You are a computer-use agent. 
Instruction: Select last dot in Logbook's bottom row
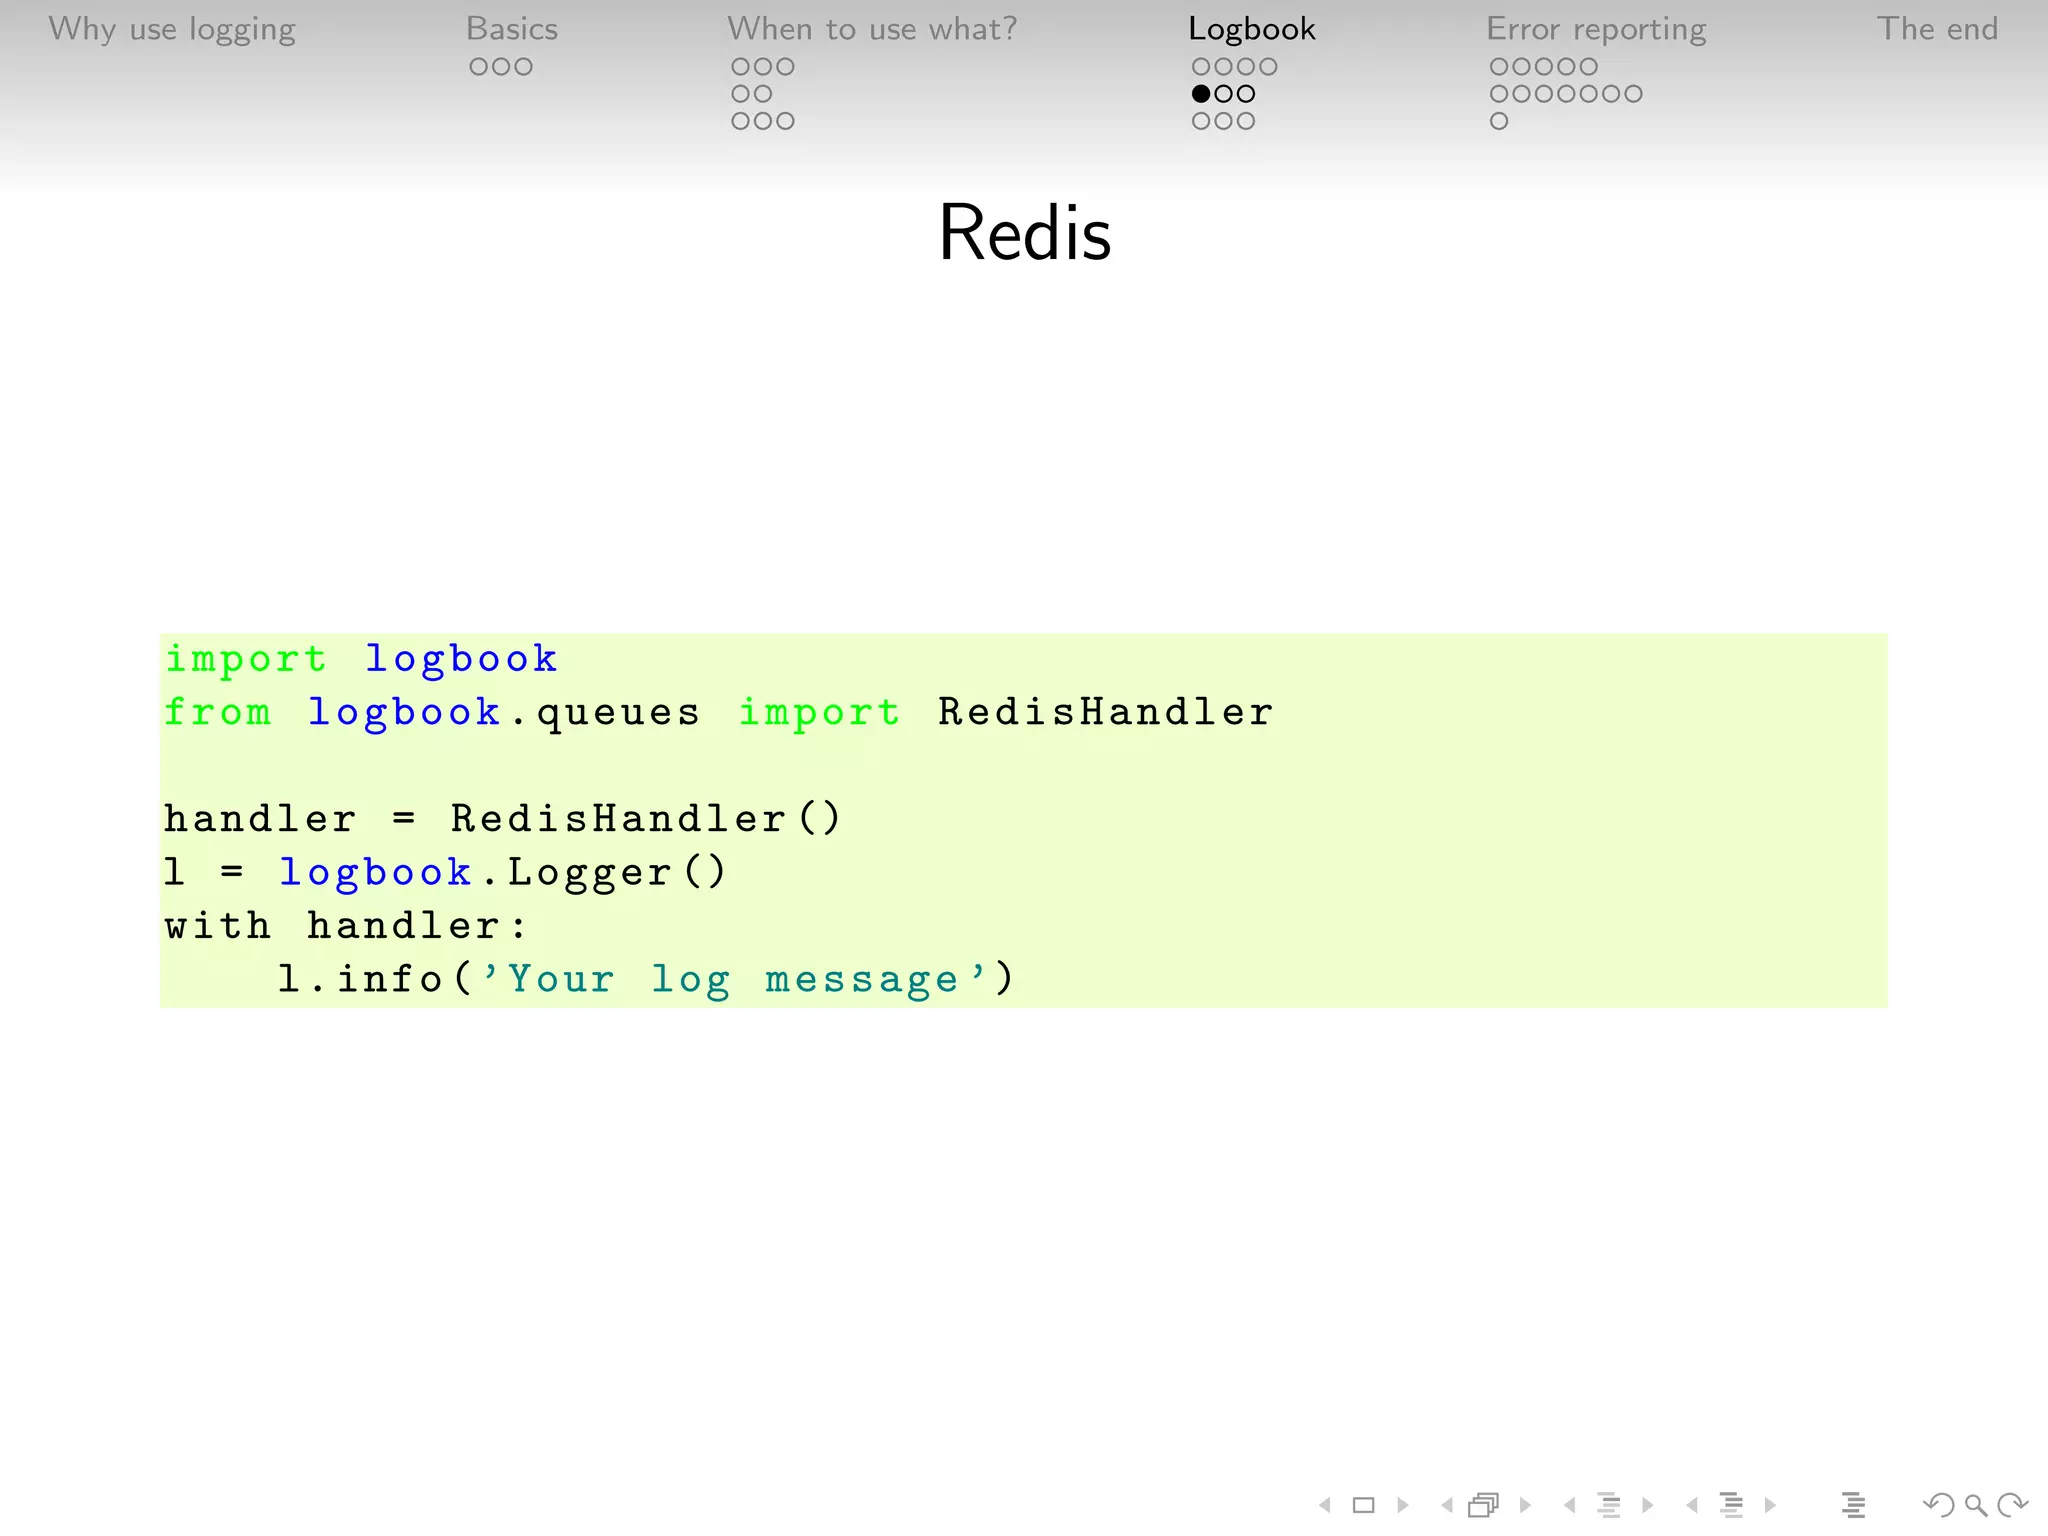[1246, 121]
